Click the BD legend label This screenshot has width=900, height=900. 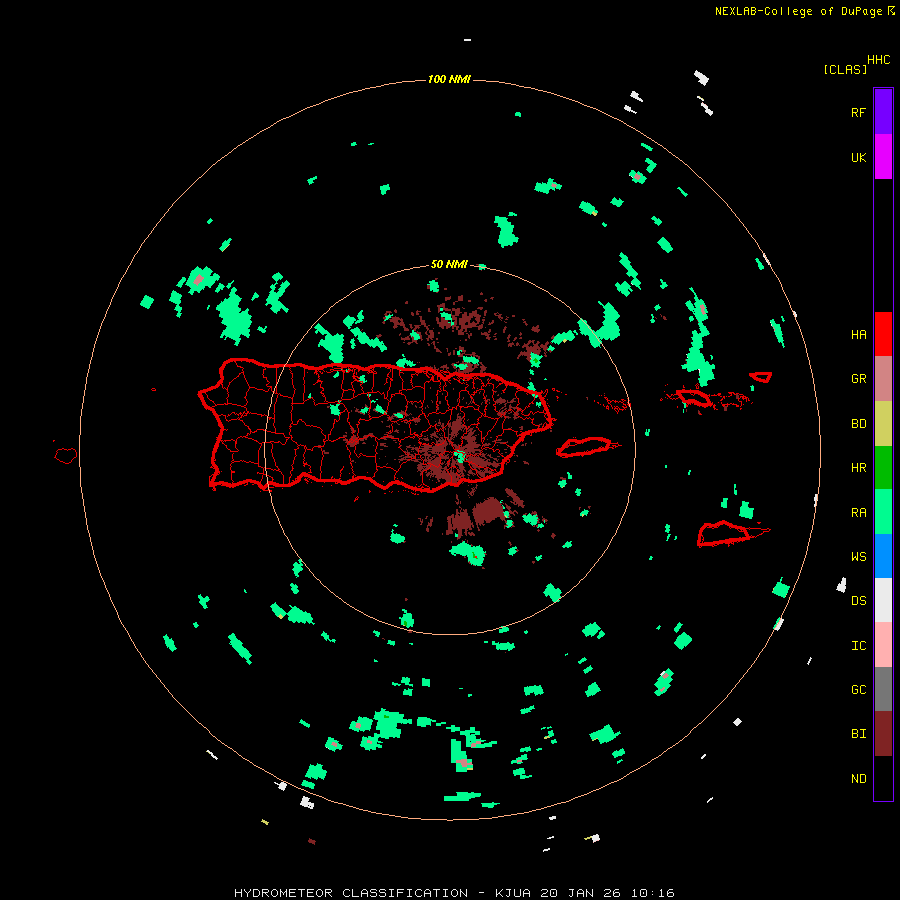(858, 424)
